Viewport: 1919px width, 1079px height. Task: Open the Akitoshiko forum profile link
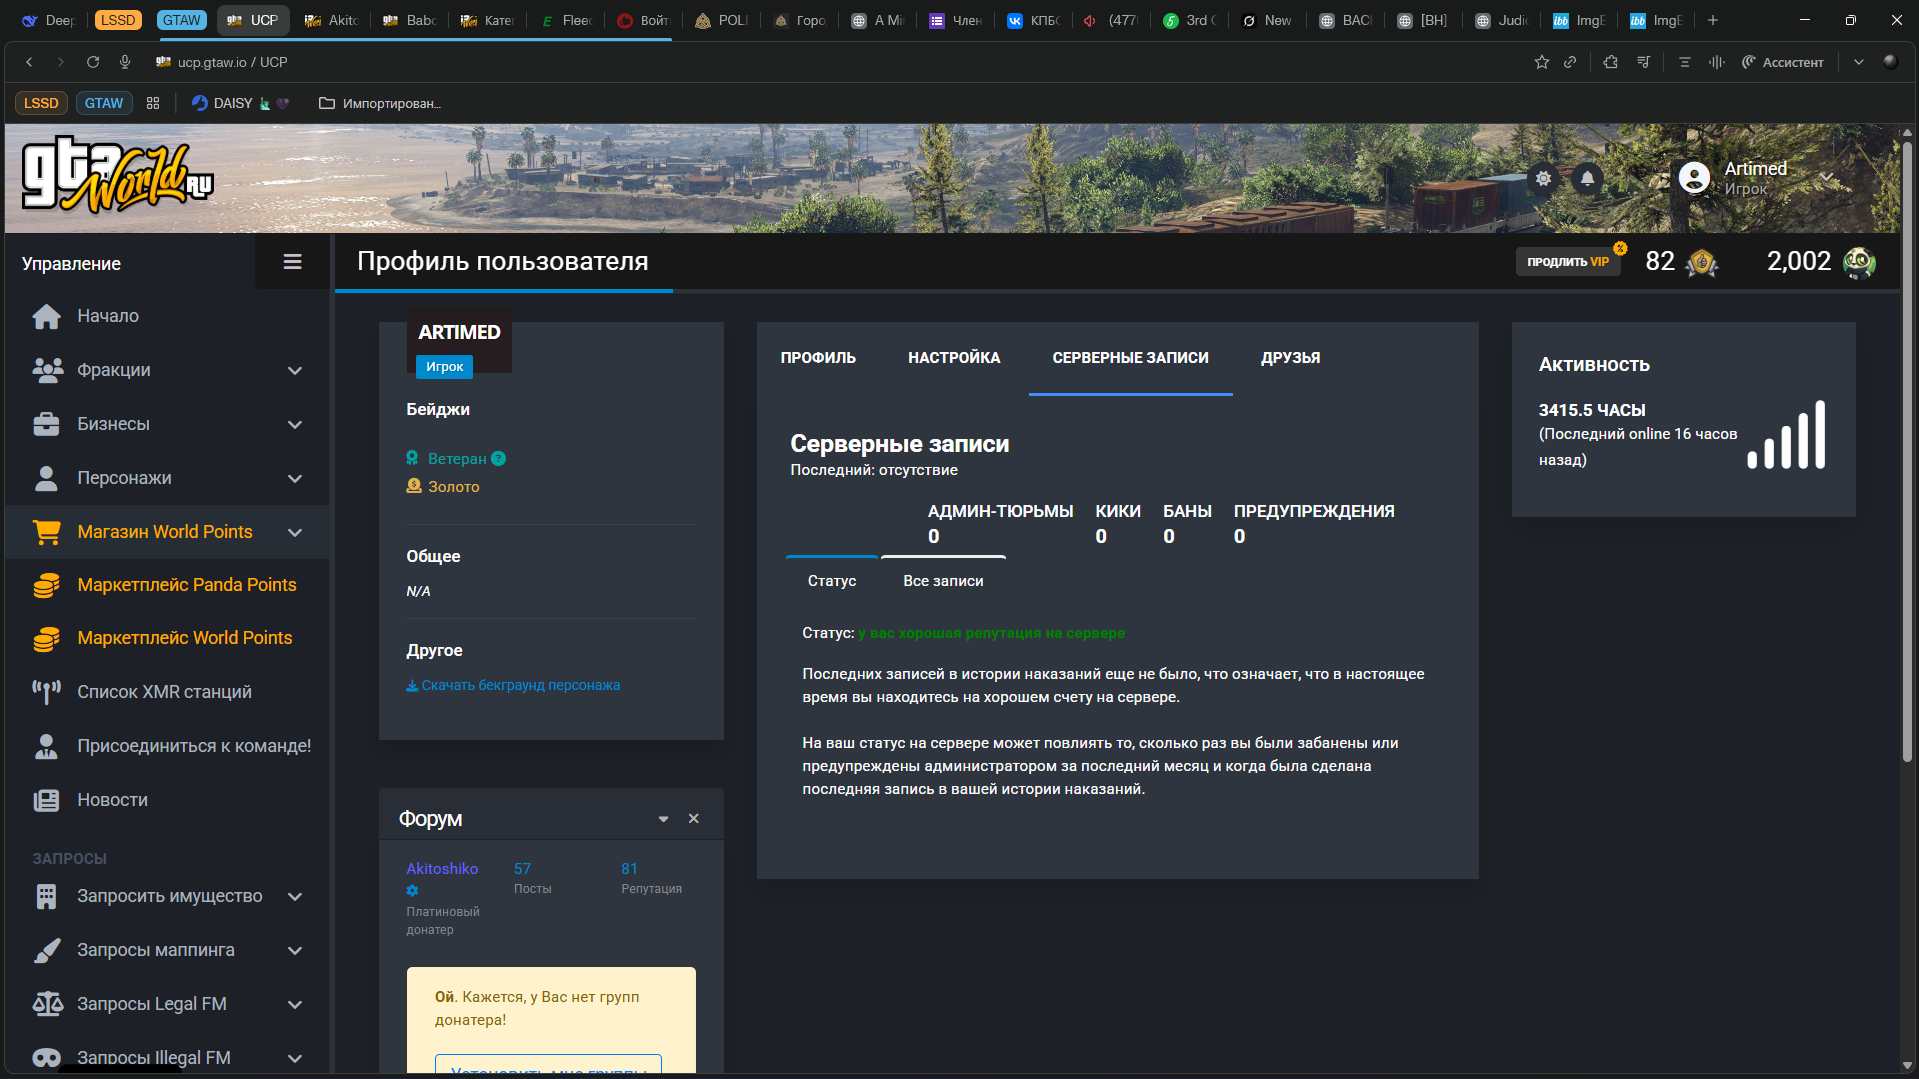pyautogui.click(x=442, y=869)
